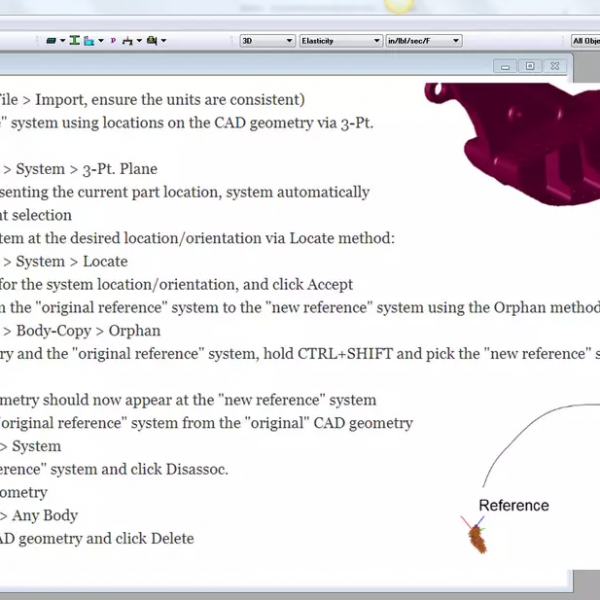Click the text "> System > Locate"
This screenshot has height=600, width=600.
[64, 262]
